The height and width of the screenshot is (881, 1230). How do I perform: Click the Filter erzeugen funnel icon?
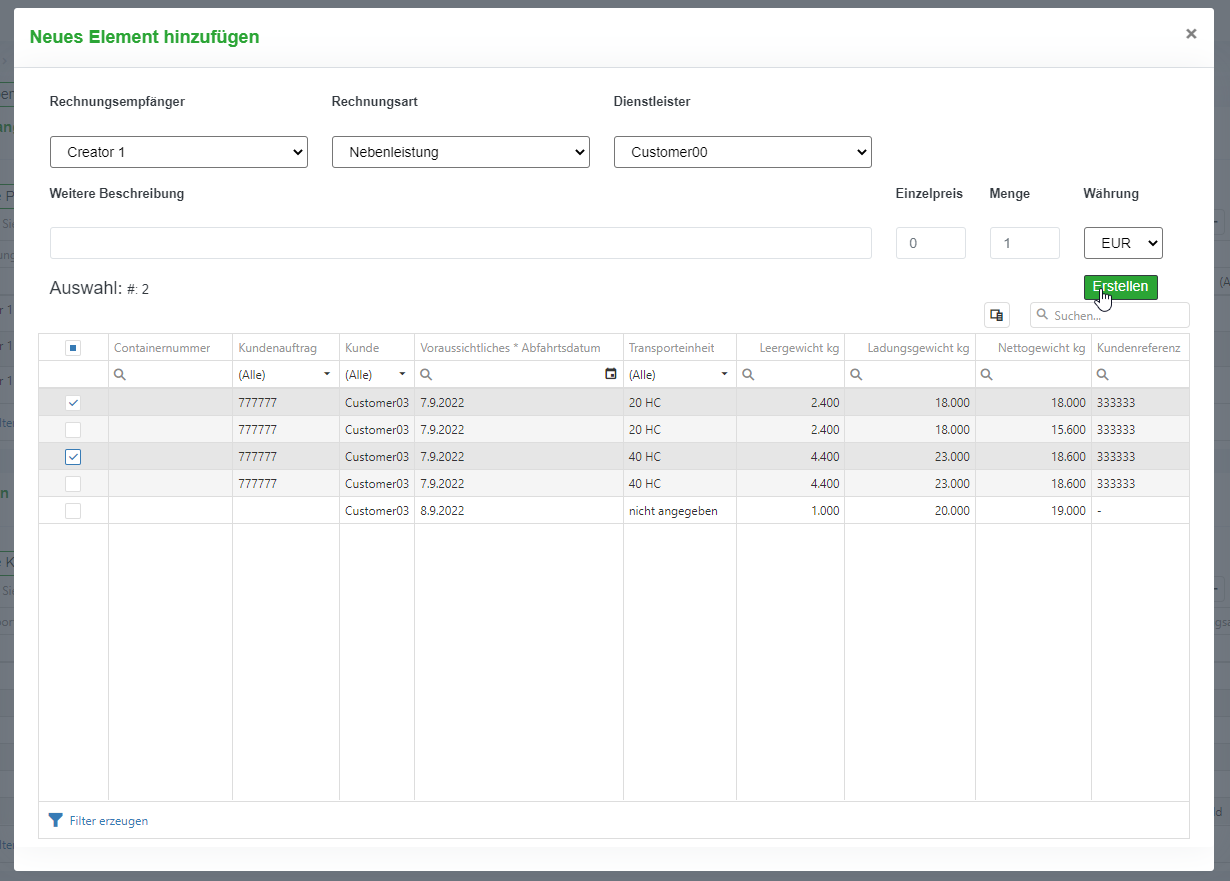pos(56,820)
